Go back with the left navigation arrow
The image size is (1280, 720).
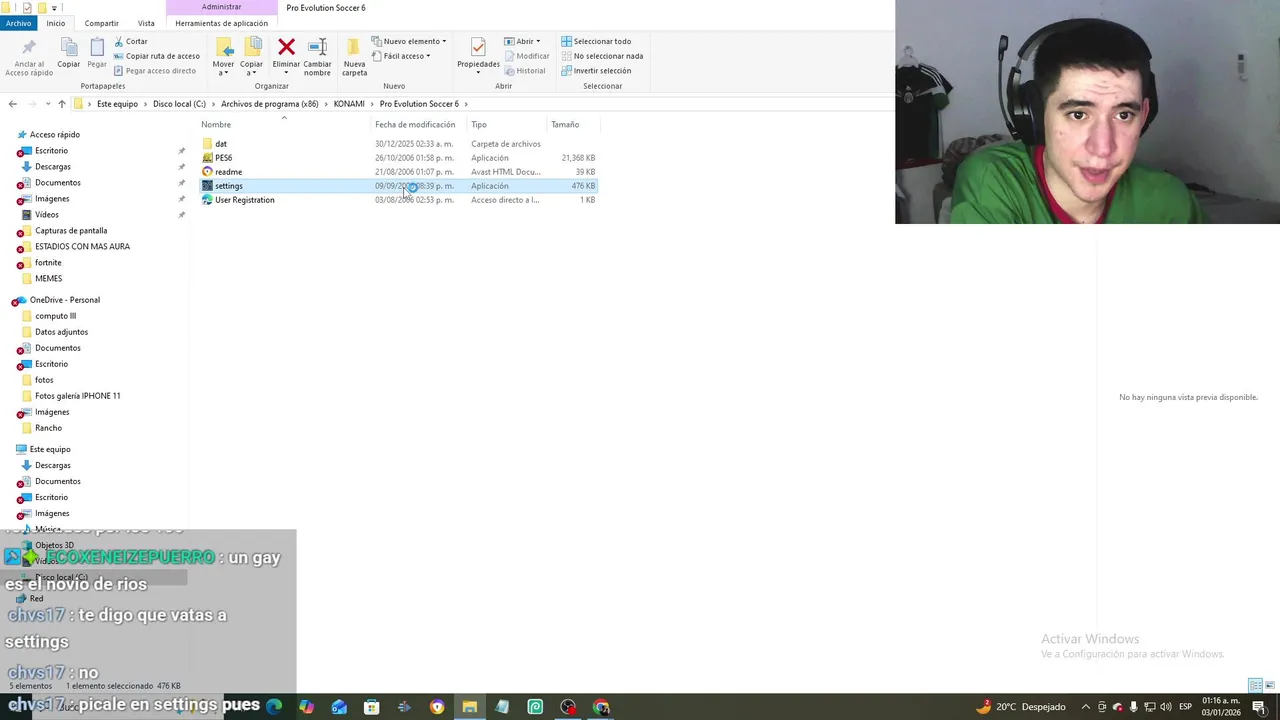12,104
